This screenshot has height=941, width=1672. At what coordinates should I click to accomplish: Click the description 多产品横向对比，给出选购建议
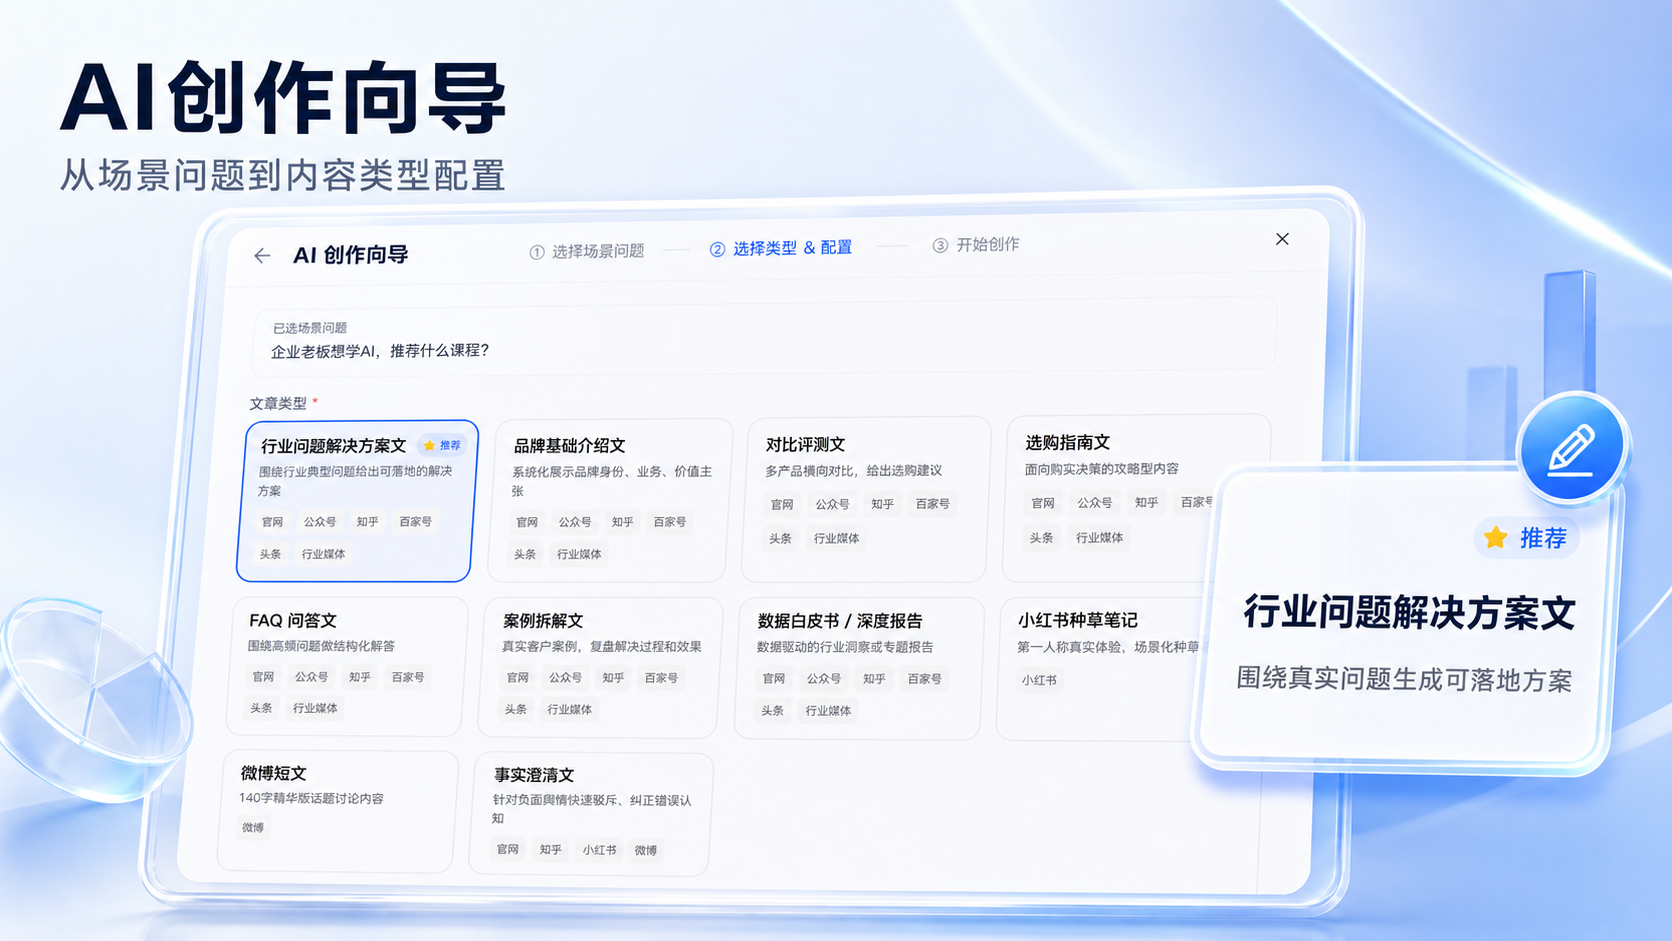point(854,470)
